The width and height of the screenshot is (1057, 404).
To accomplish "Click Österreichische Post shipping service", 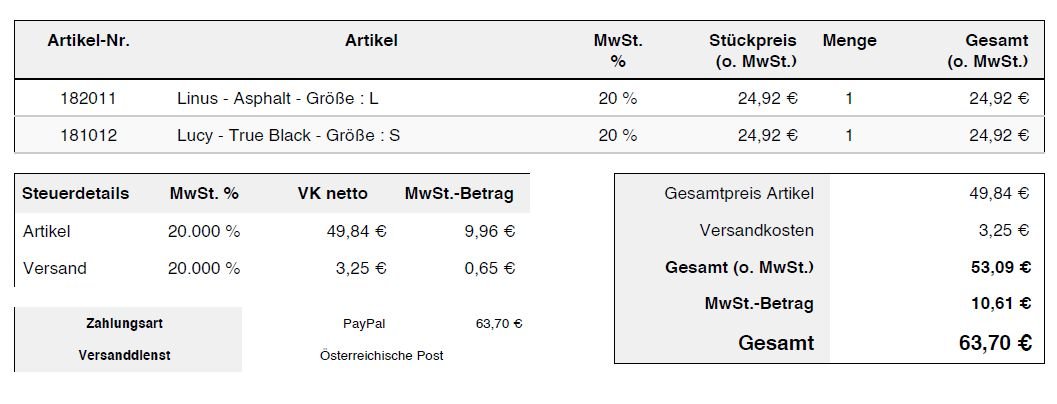I will (382, 355).
